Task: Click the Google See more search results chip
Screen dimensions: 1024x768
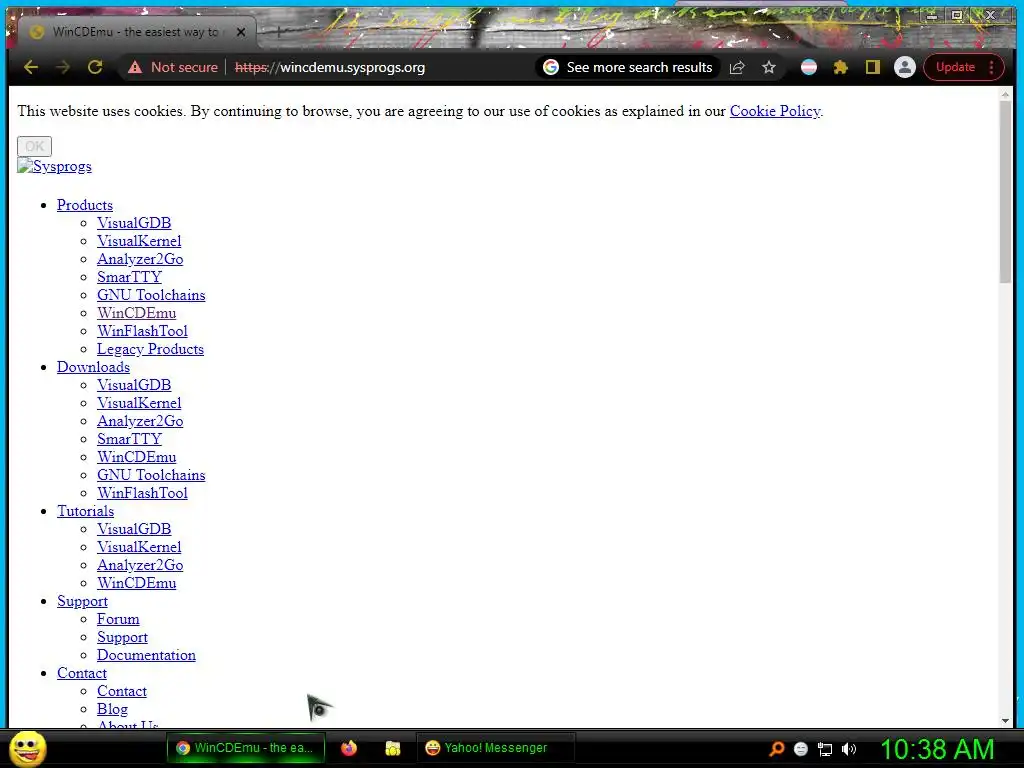Action: click(628, 67)
